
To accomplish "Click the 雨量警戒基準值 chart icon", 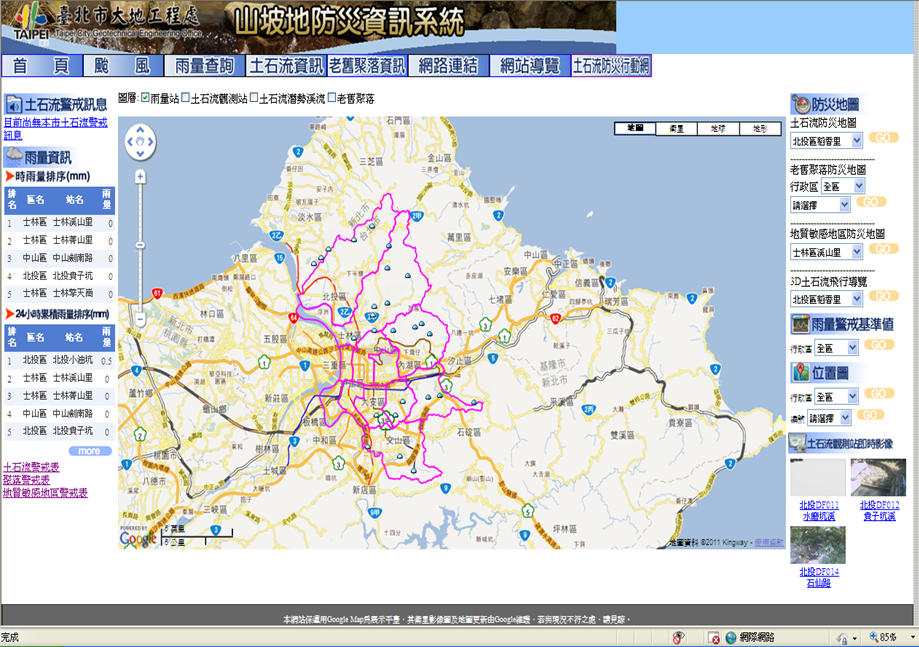I will [800, 324].
